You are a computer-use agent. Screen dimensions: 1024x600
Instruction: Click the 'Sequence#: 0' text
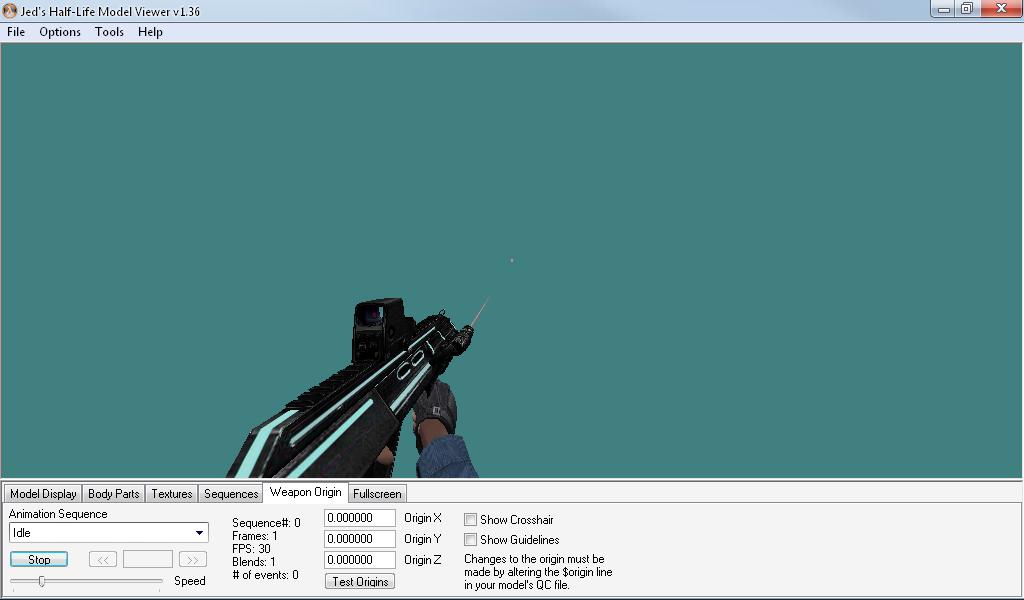(266, 523)
